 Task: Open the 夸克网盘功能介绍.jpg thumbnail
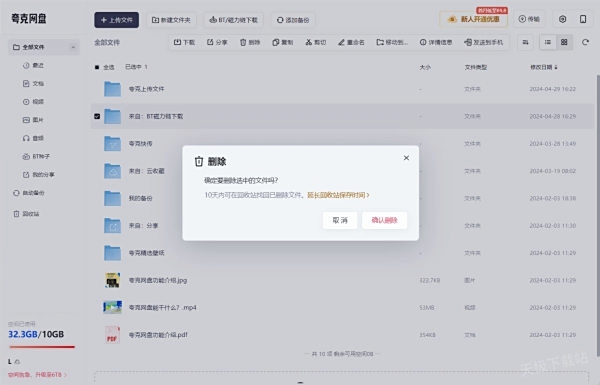pyautogui.click(x=112, y=281)
